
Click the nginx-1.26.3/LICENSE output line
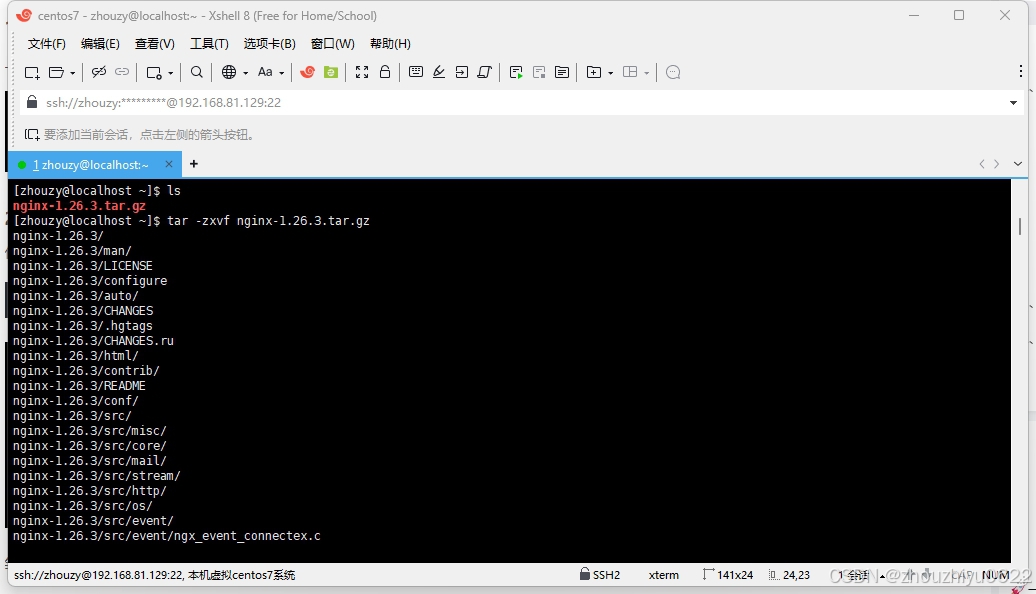pyautogui.click(x=83, y=266)
